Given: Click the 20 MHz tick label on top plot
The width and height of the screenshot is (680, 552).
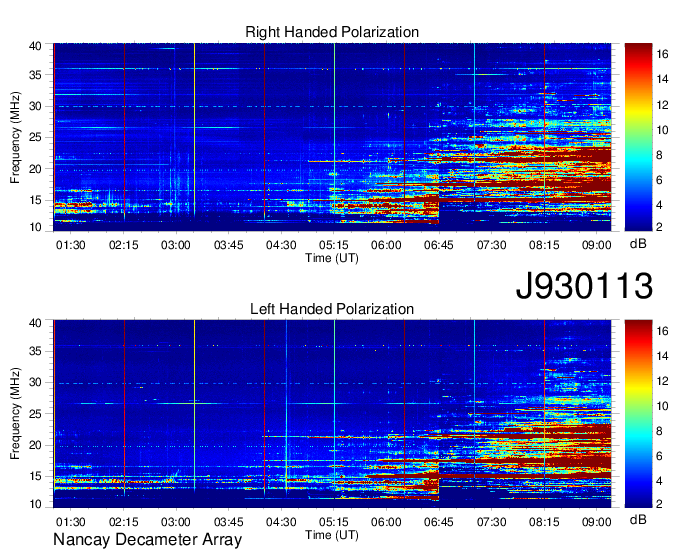Looking at the screenshot, I should pyautogui.click(x=35, y=169).
